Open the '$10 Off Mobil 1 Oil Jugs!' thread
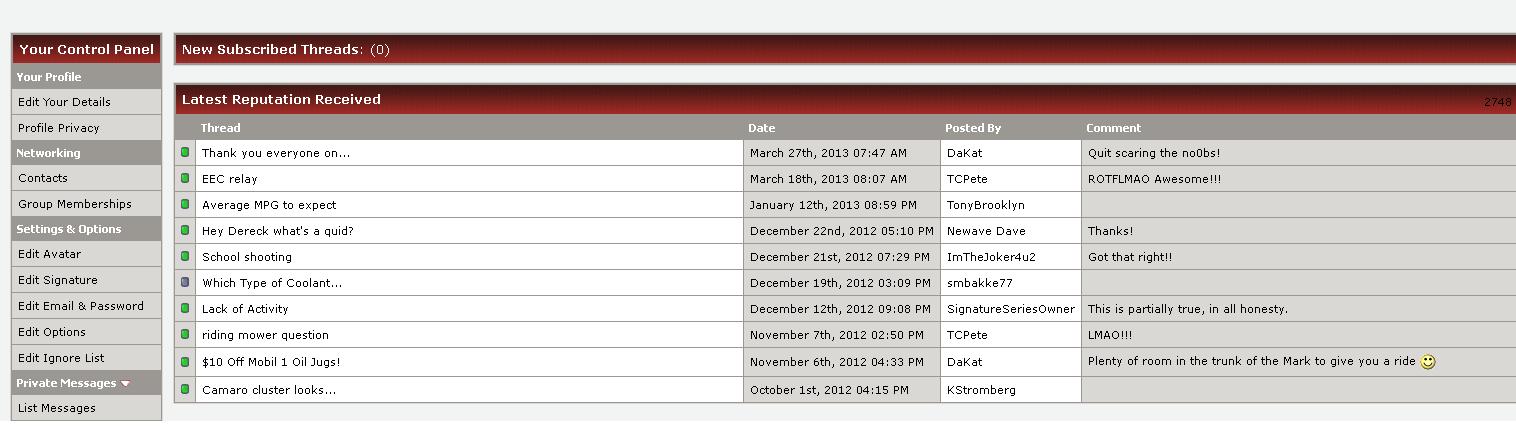1516x426 pixels. coord(271,362)
